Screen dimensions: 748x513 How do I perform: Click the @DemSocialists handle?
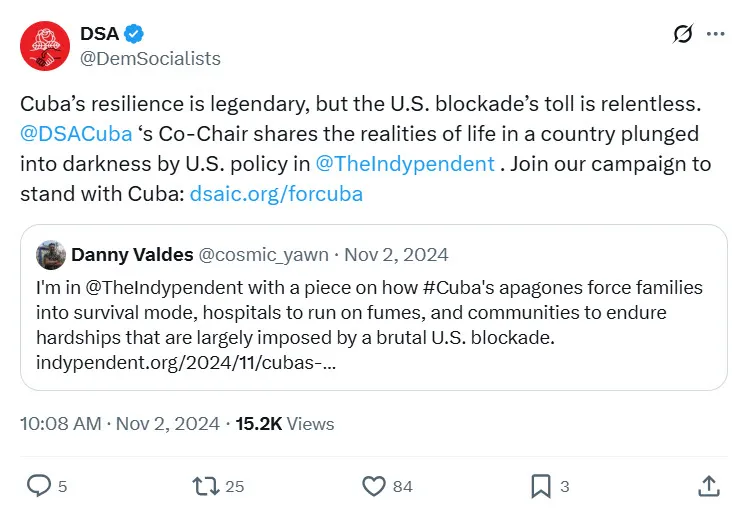pyautogui.click(x=150, y=58)
